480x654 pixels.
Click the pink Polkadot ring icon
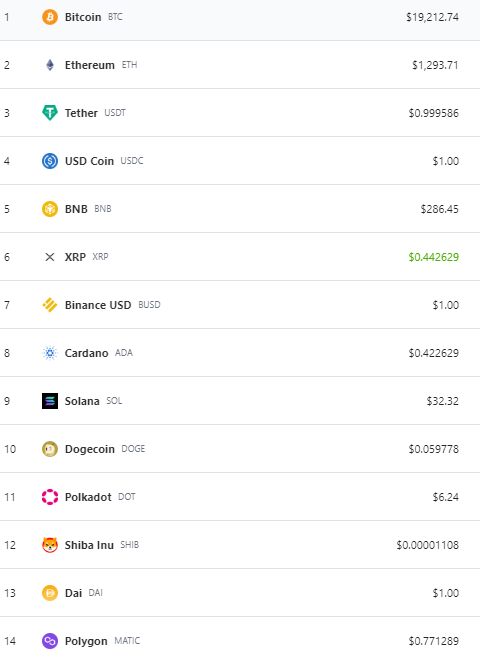[x=50, y=497]
